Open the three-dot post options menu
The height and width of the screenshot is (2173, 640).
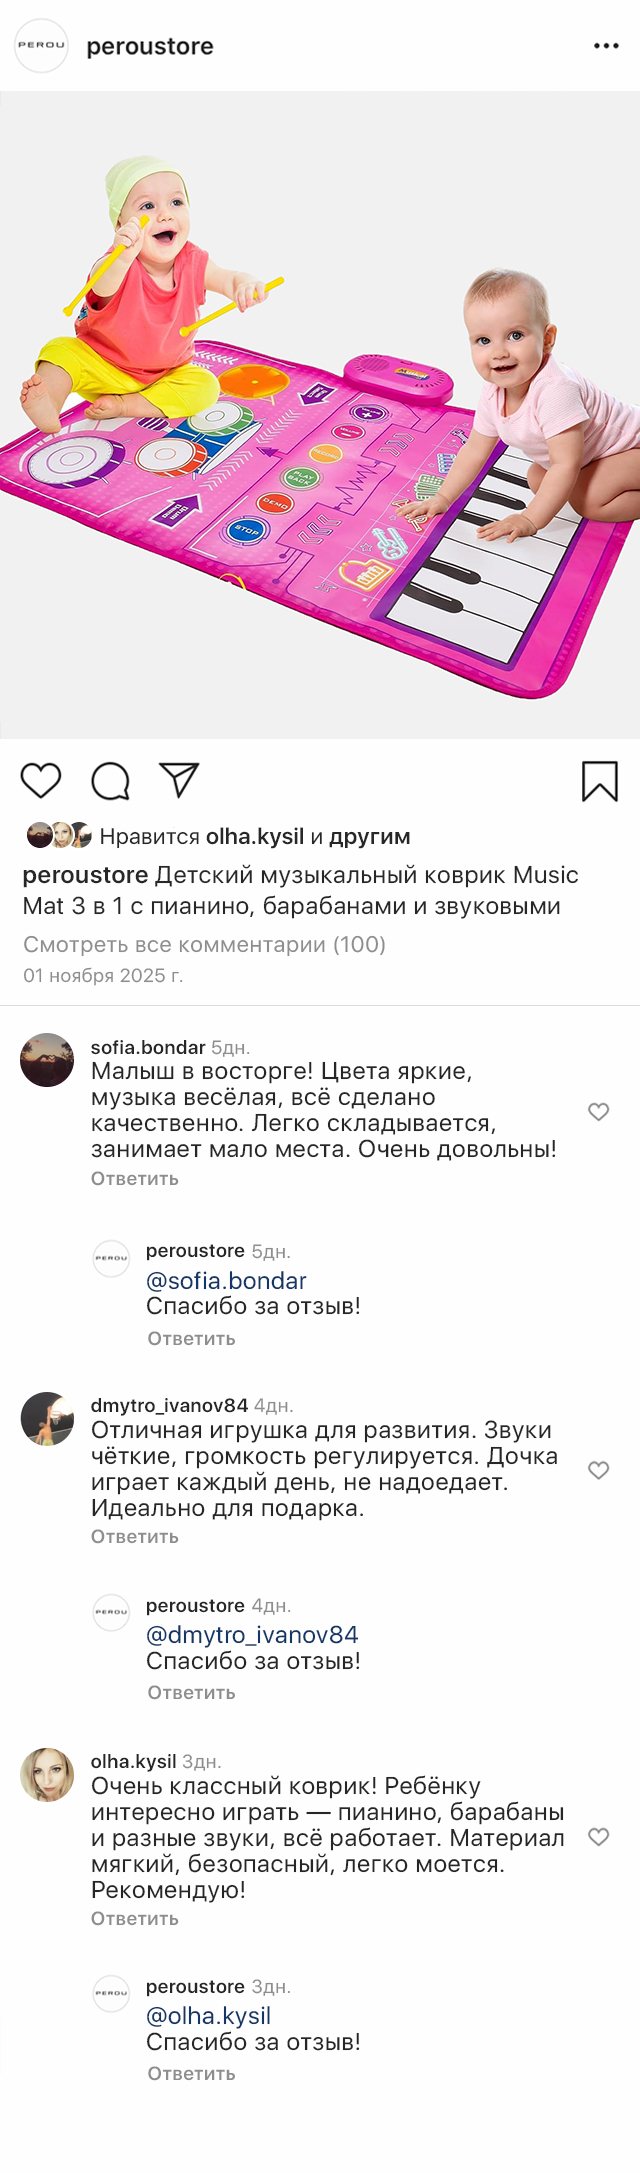coord(606,46)
